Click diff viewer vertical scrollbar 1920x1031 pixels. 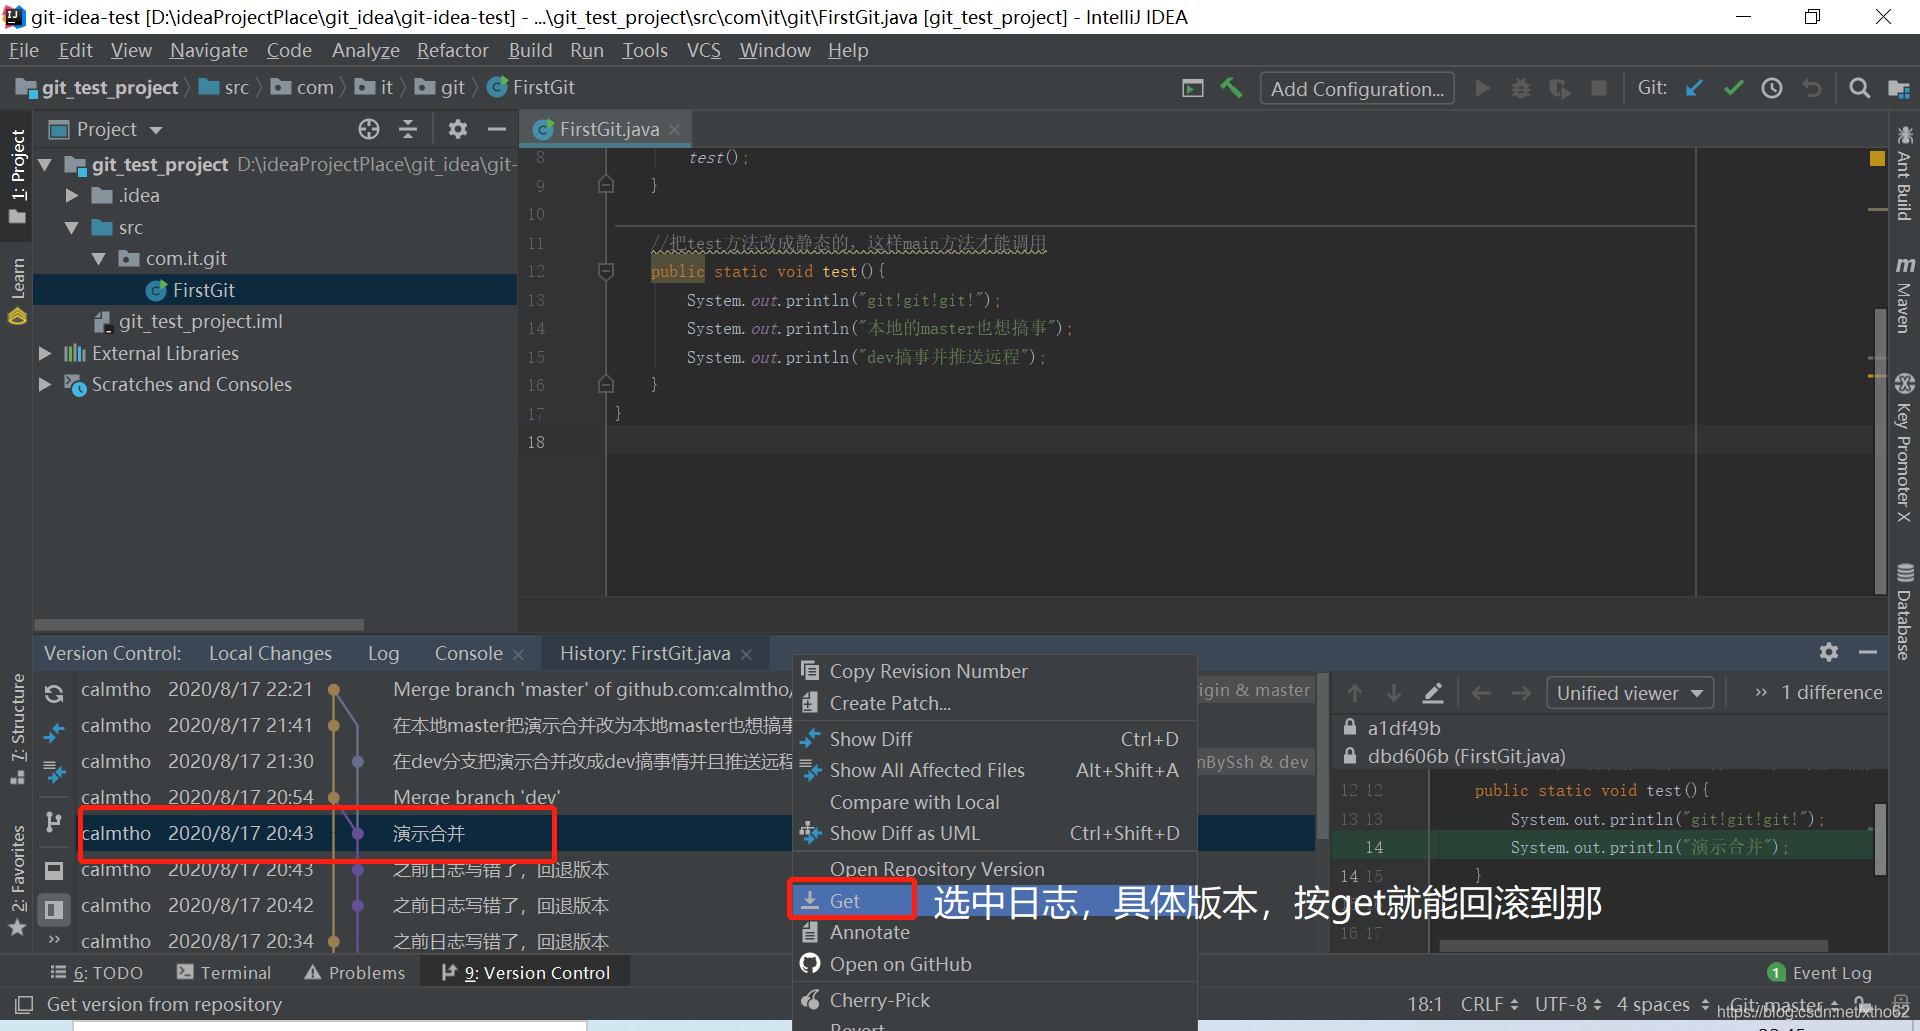pyautogui.click(x=1880, y=838)
